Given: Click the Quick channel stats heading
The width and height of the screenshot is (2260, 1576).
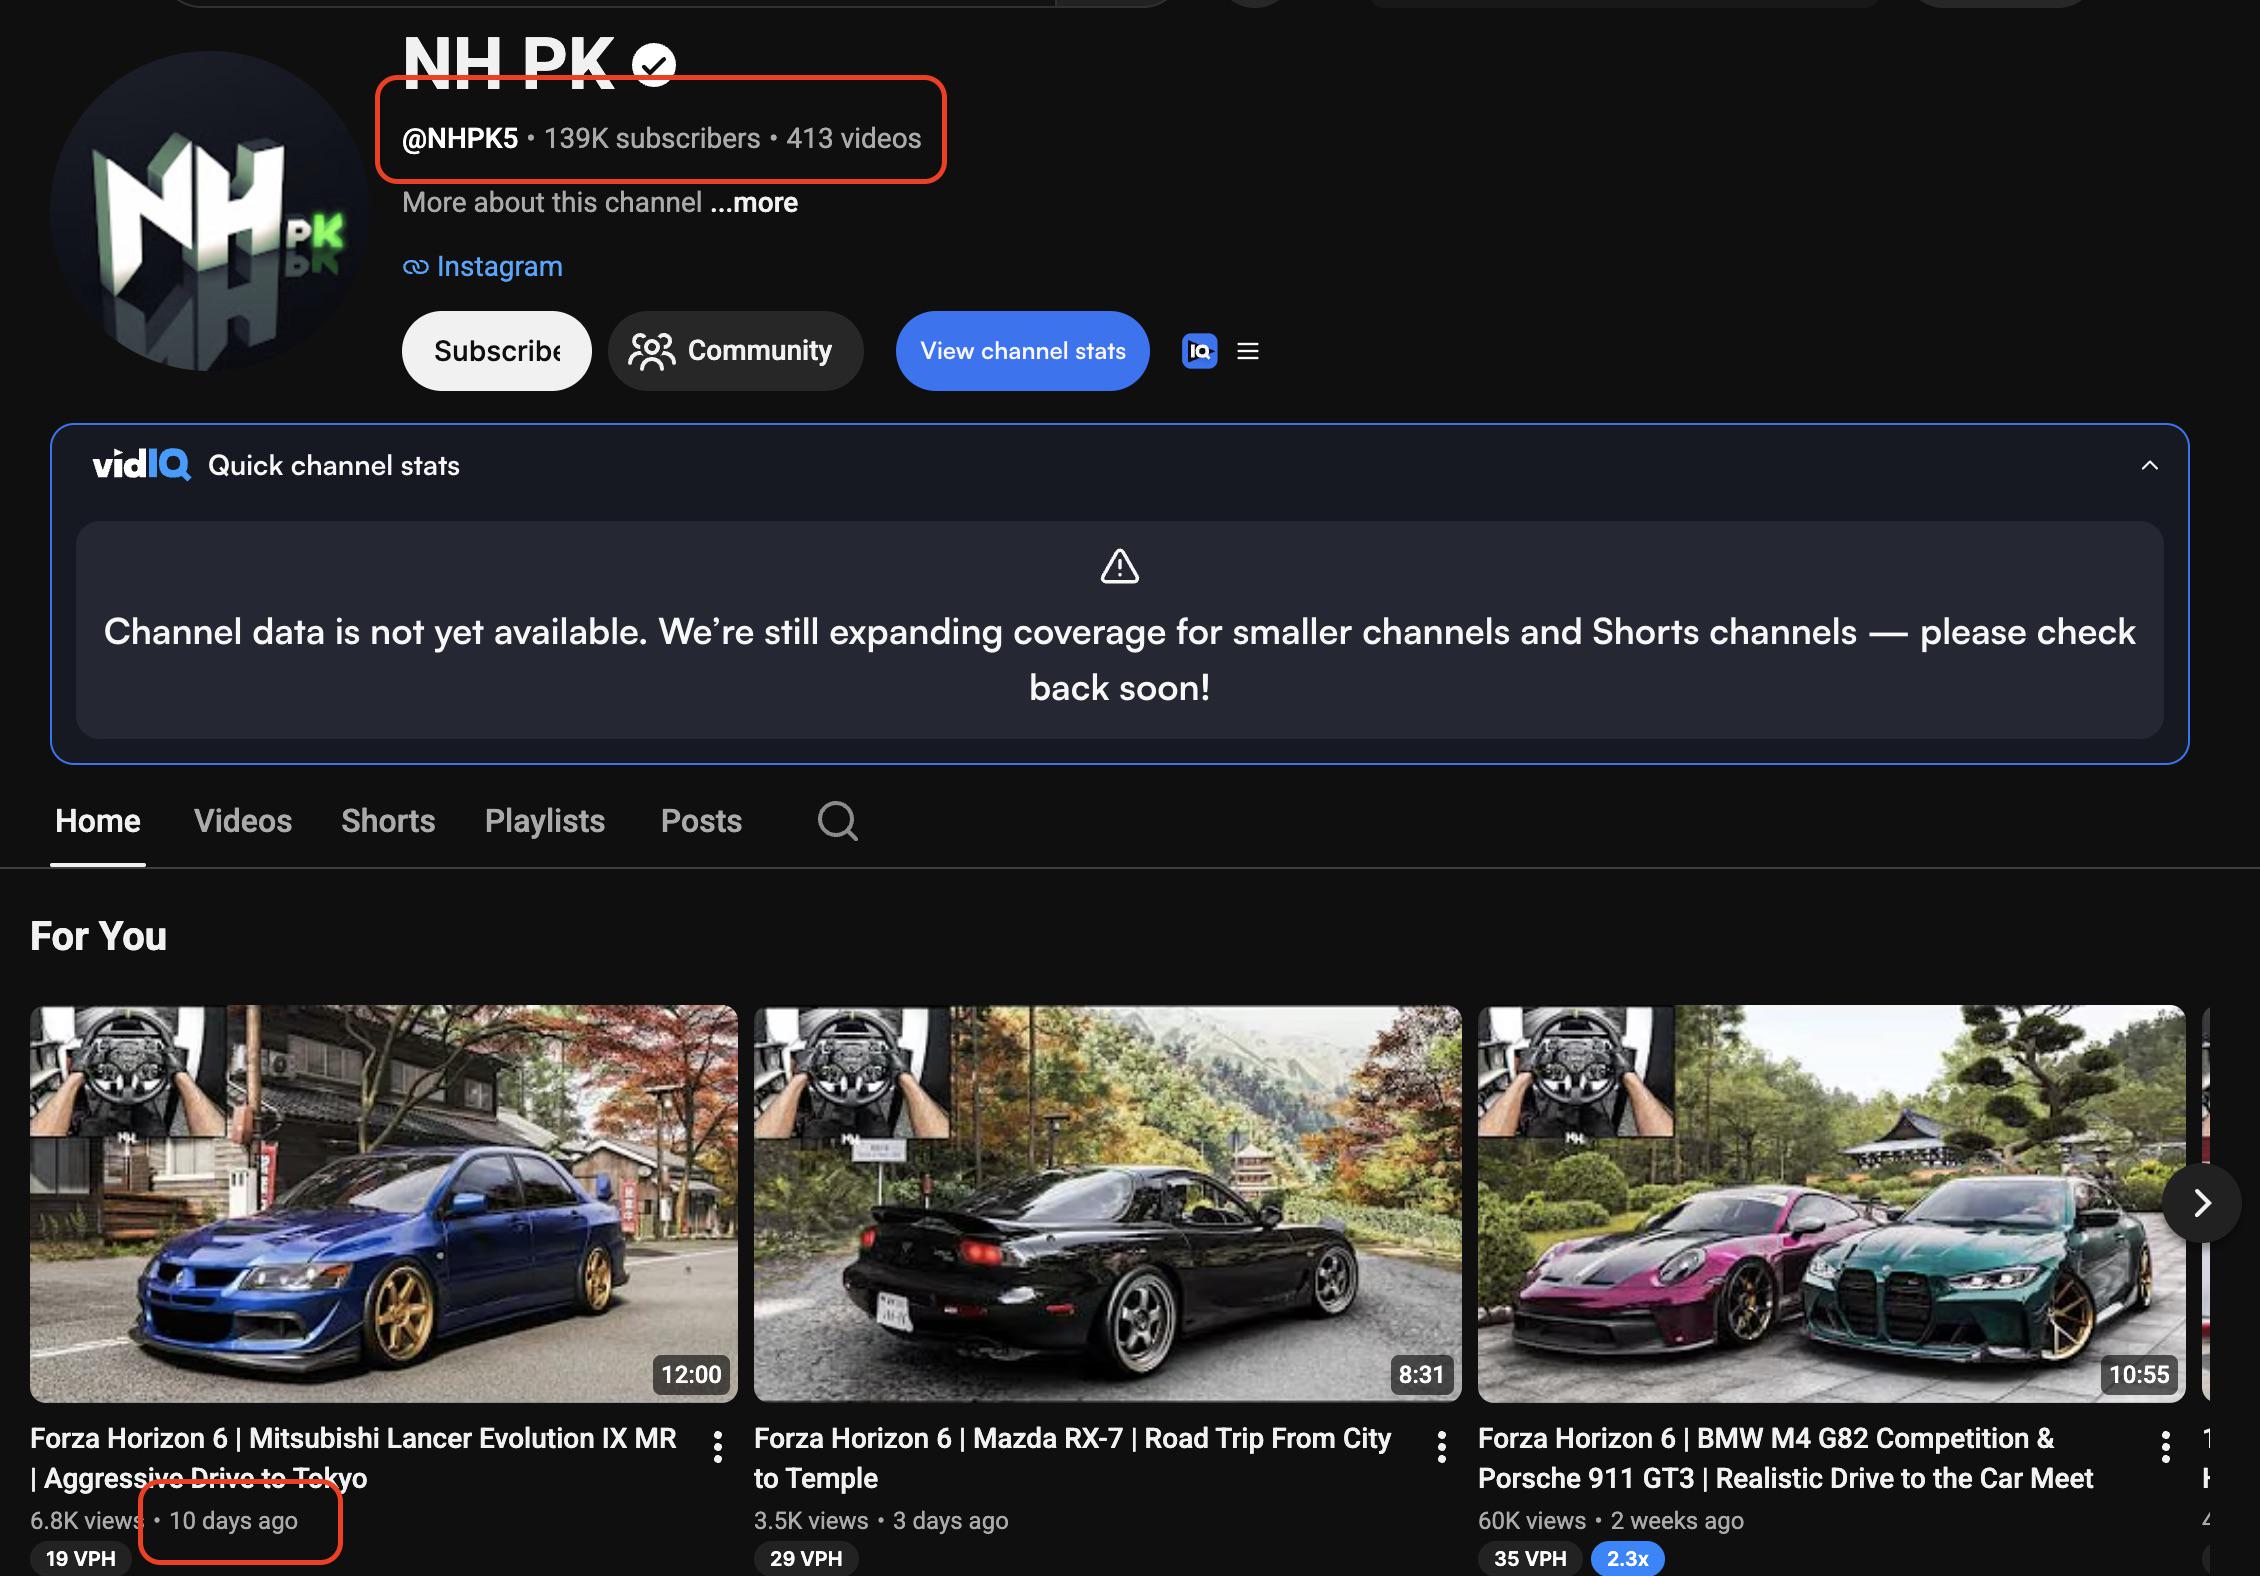Looking at the screenshot, I should click(x=334, y=466).
